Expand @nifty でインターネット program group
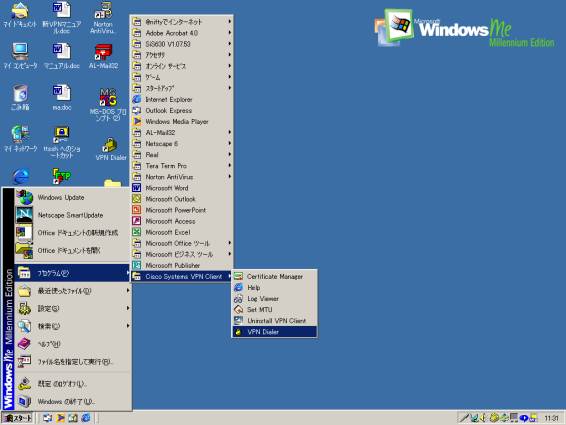This screenshot has width=566, height=425. click(182, 22)
